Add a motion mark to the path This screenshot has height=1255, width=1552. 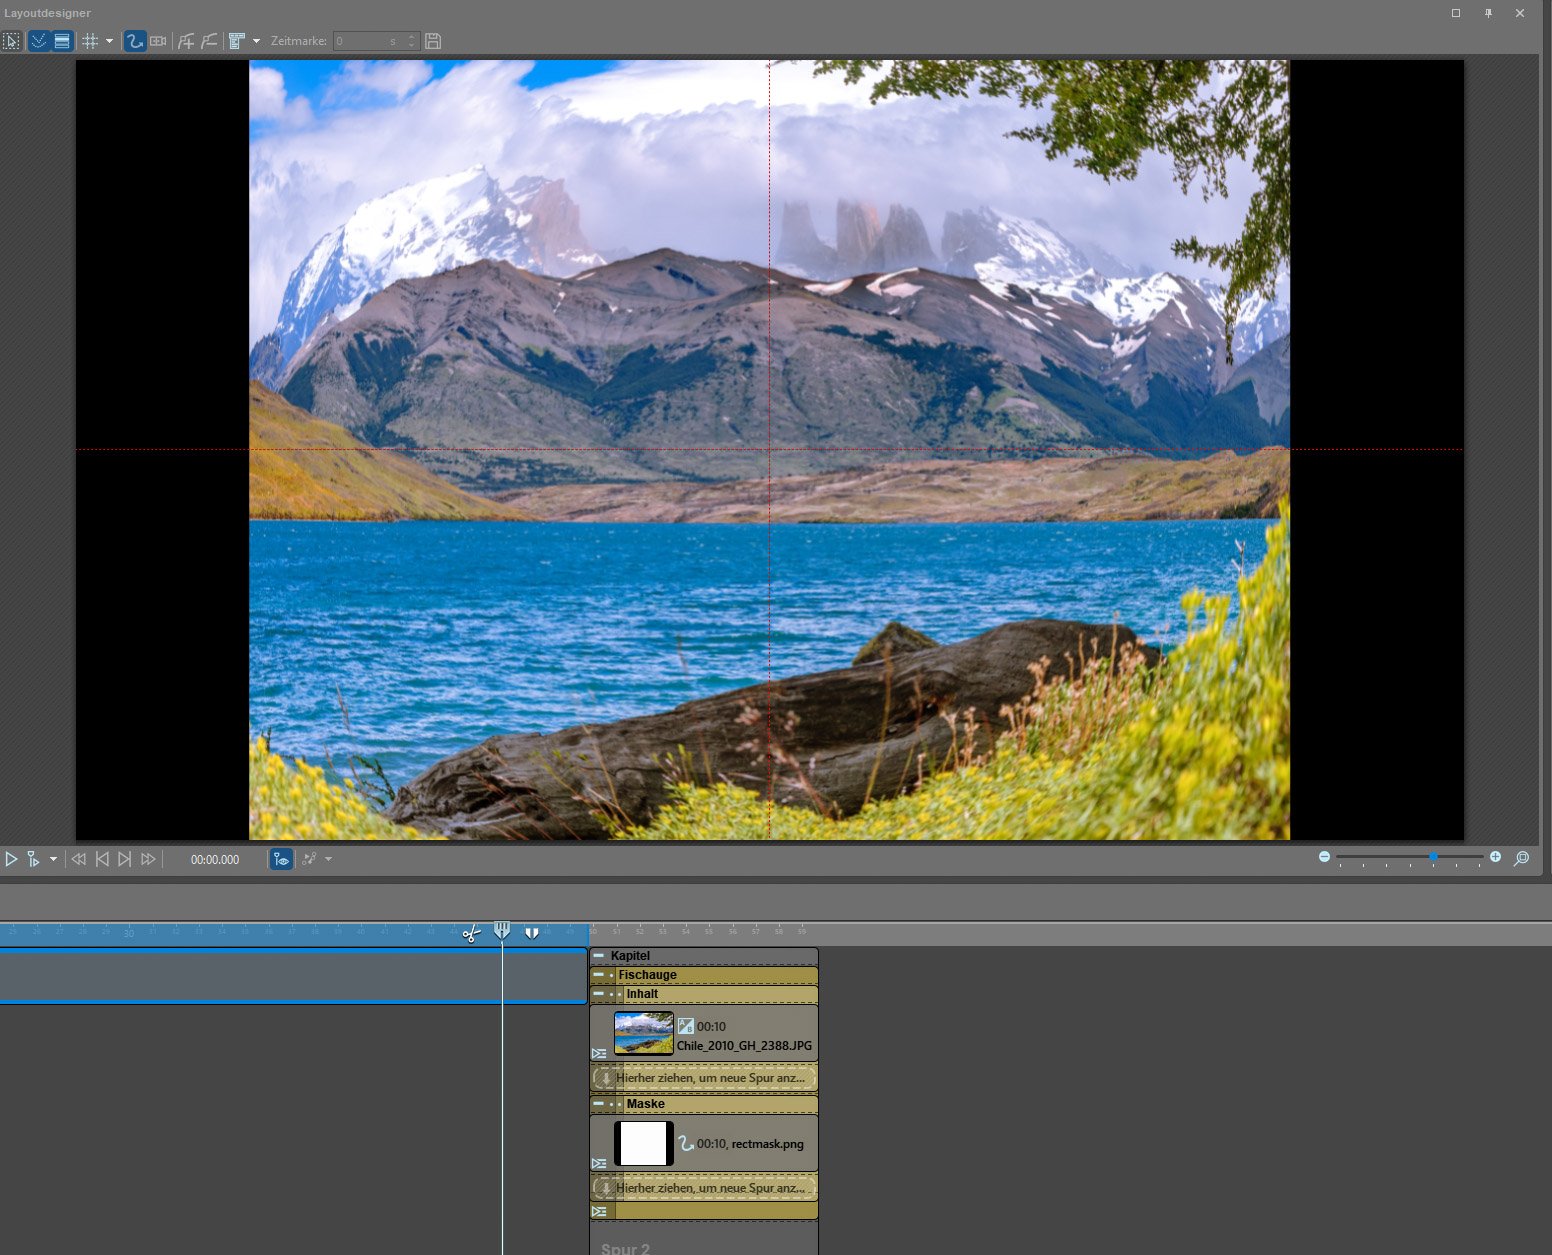pos(186,41)
